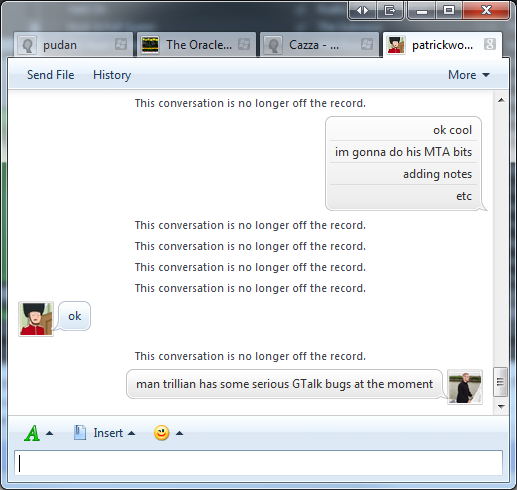Click the chat scrollbar thumb
517x490 pixels.
pyautogui.click(x=500, y=382)
